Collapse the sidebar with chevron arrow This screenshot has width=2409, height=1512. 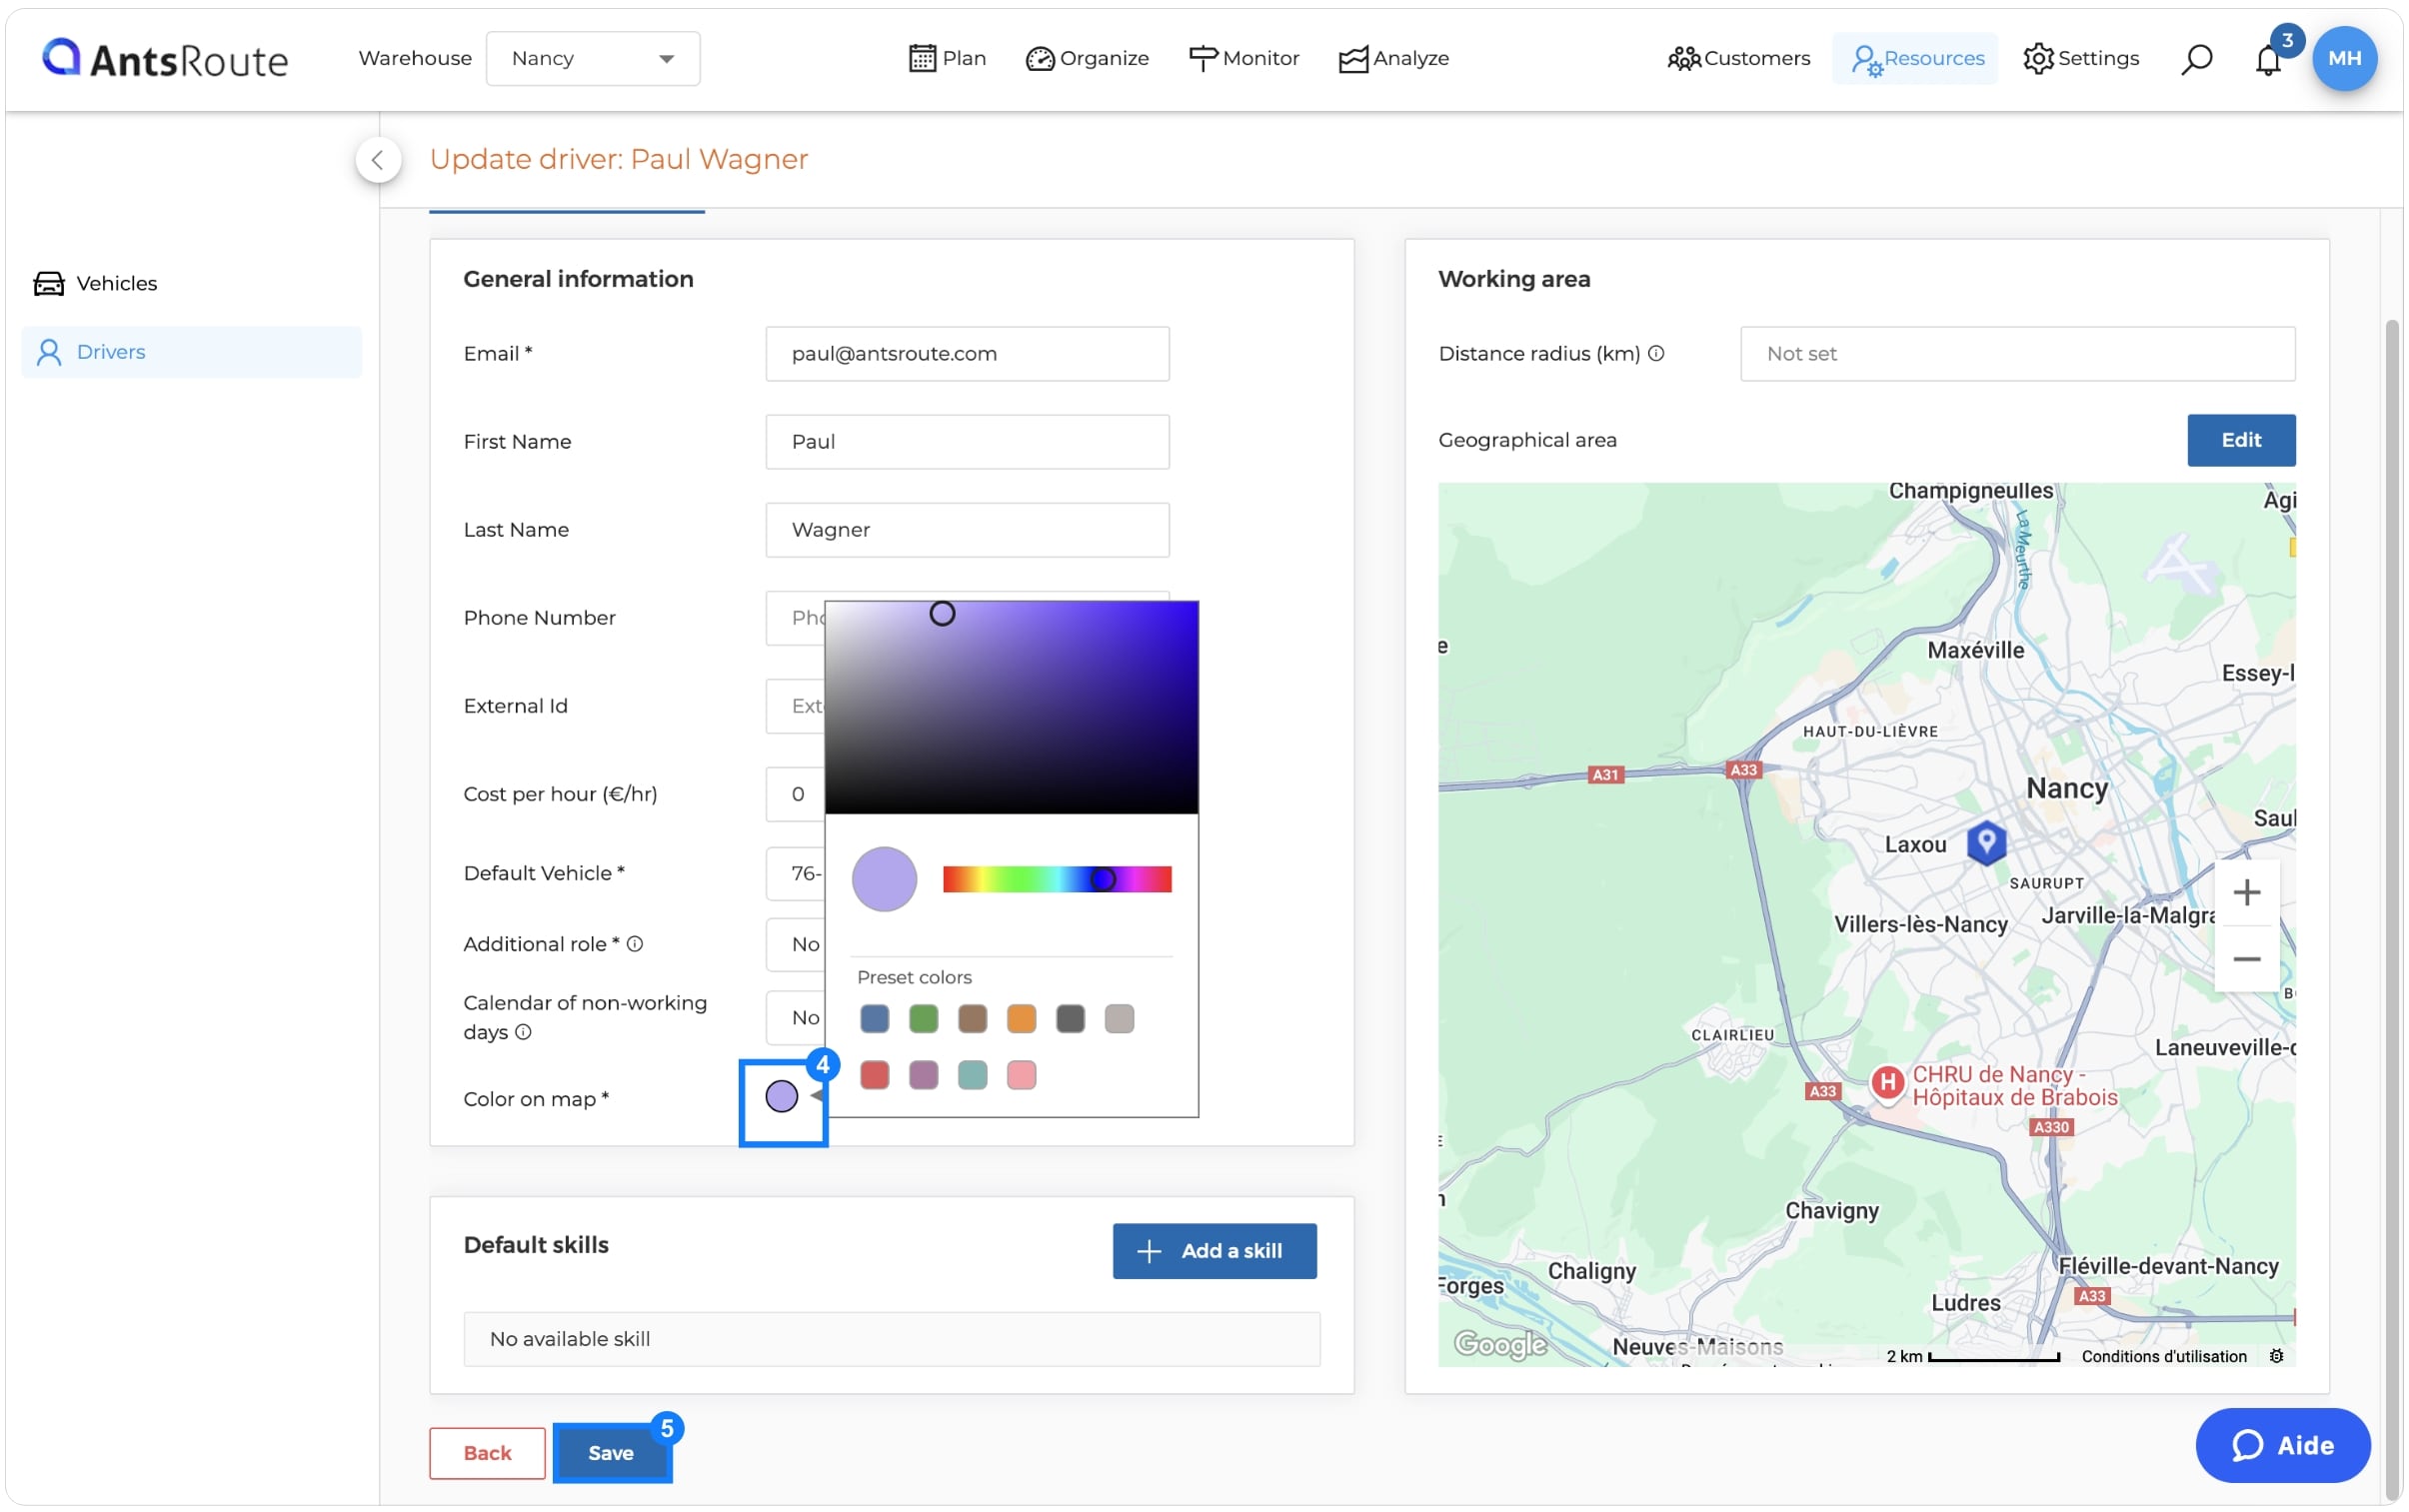tap(378, 159)
